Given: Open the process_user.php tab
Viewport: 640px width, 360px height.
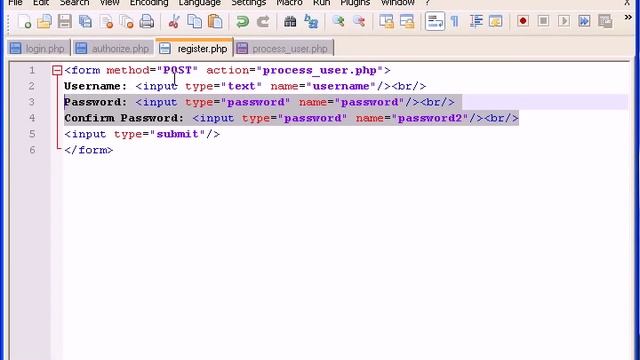Looking at the screenshot, I should (284, 49).
